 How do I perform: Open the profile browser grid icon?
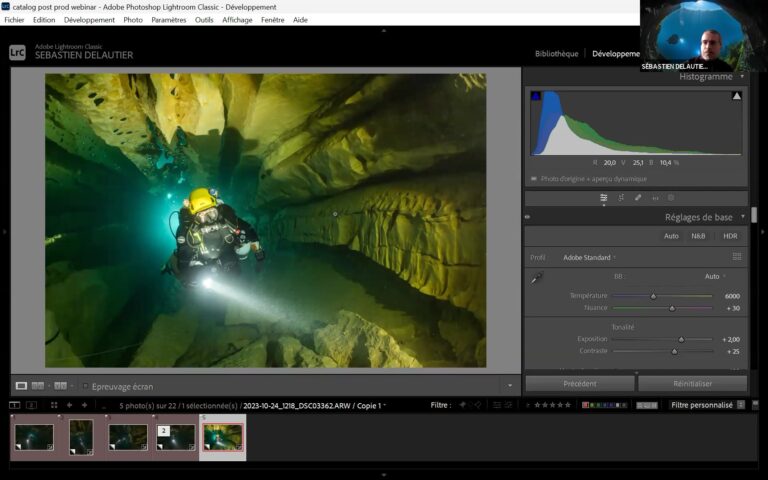click(x=737, y=257)
